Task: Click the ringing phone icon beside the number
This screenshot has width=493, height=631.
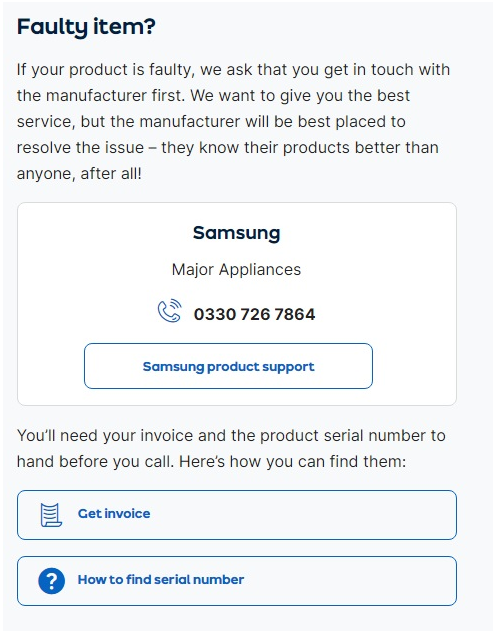Action: coord(169,311)
